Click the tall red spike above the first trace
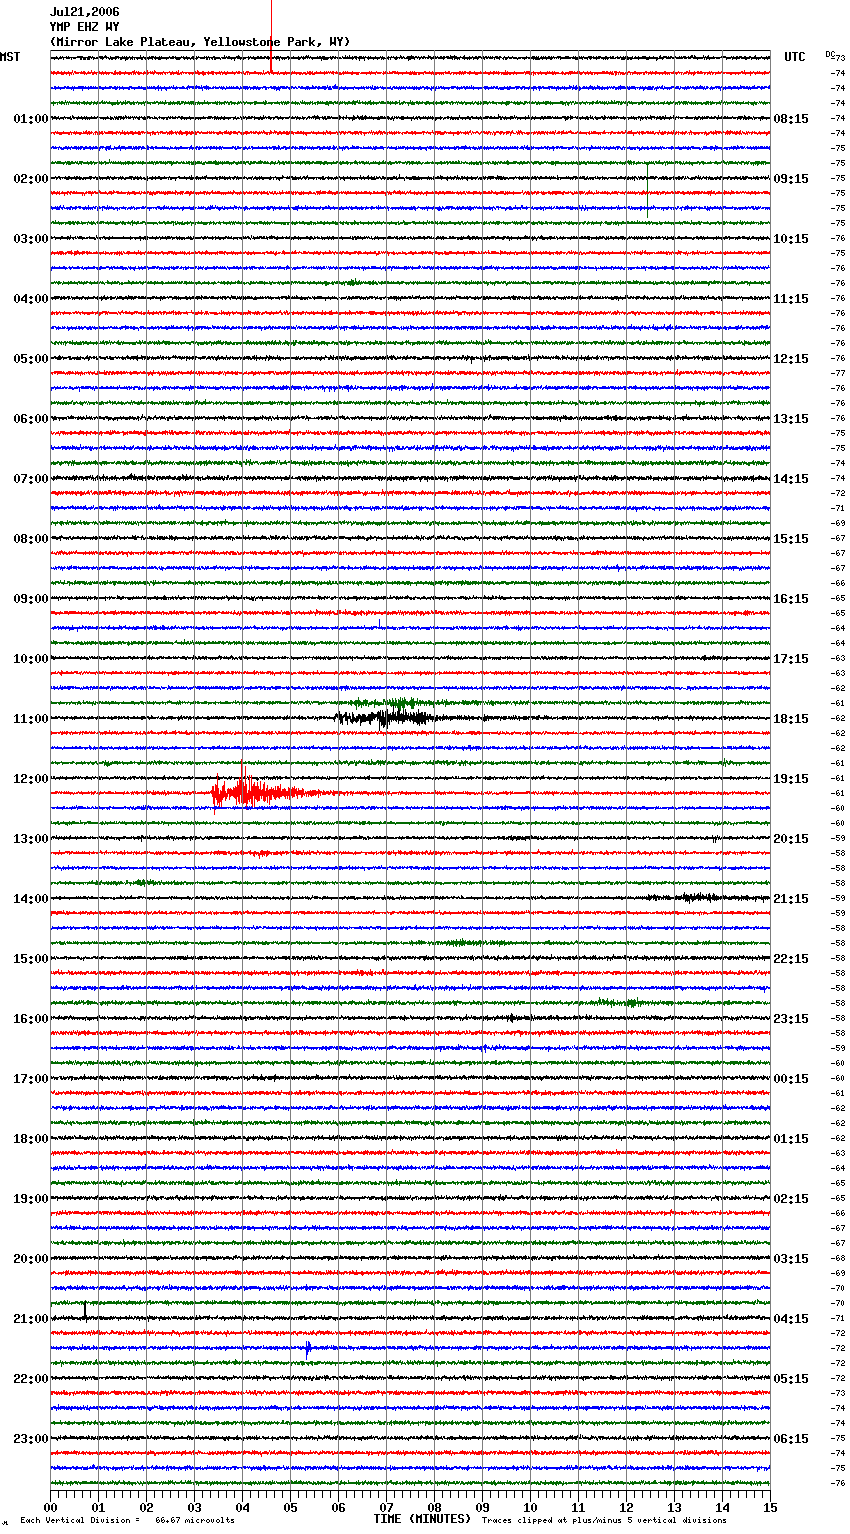The height and width of the screenshot is (1534, 850). tap(271, 36)
